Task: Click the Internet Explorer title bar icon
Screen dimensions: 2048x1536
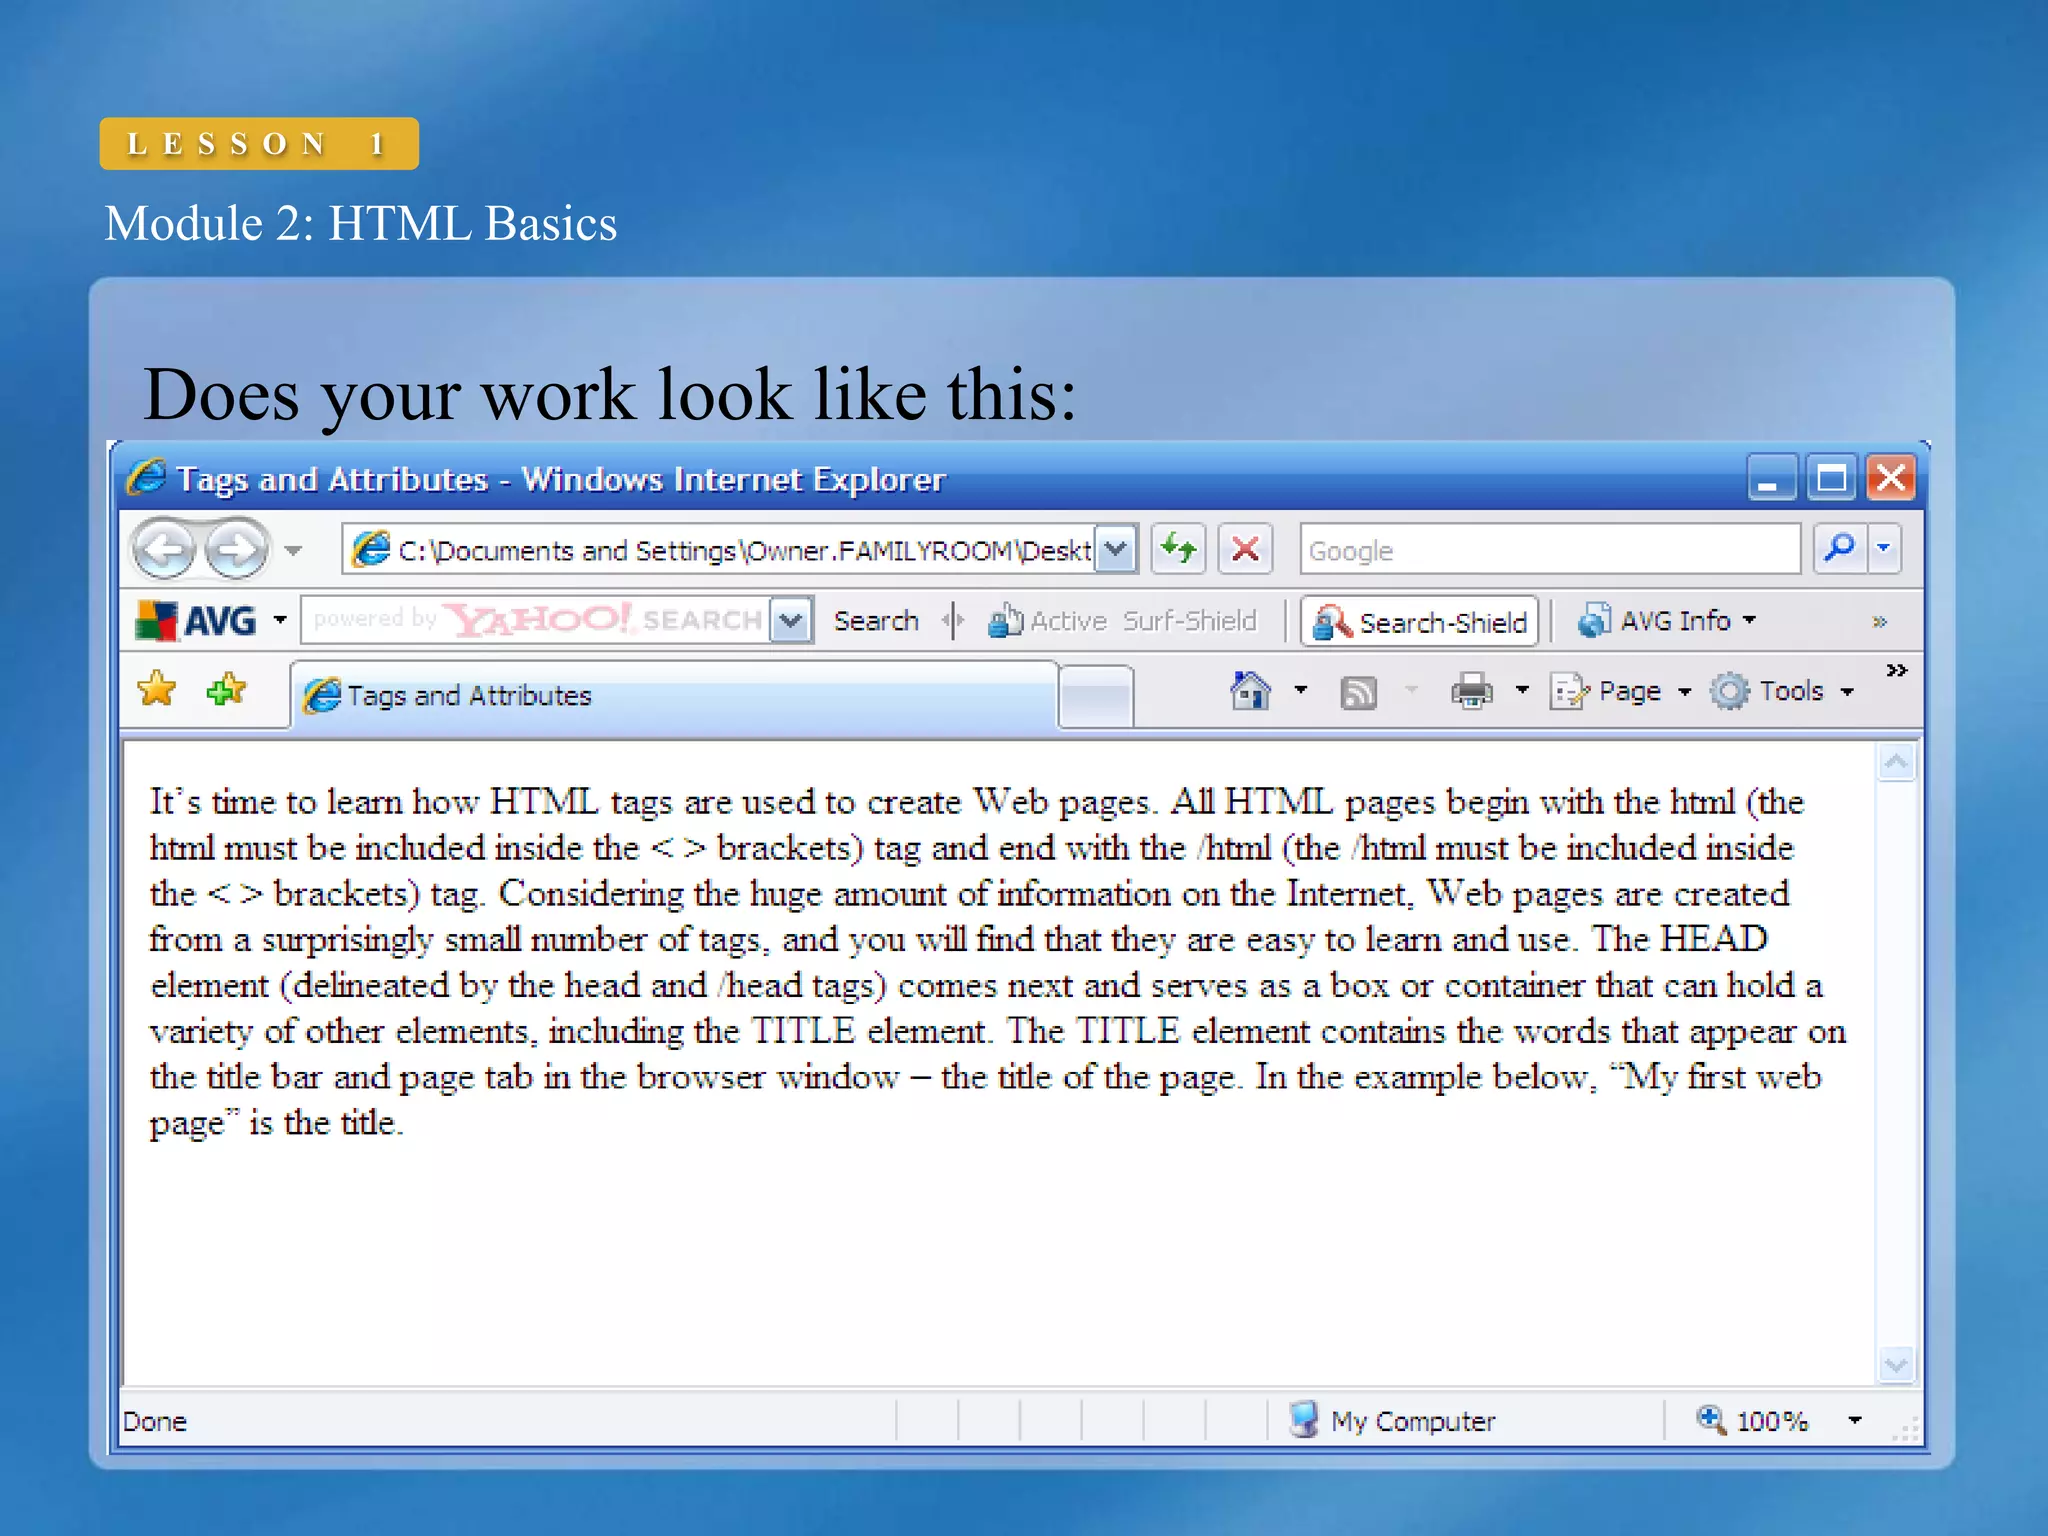Action: point(147,477)
